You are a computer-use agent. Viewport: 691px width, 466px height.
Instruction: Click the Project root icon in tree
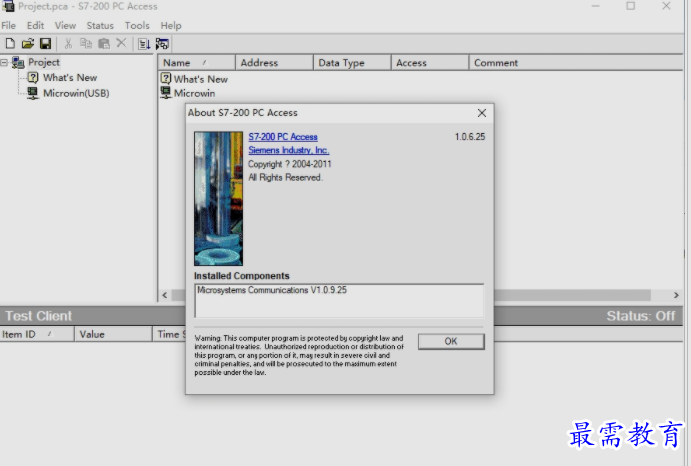[18, 63]
